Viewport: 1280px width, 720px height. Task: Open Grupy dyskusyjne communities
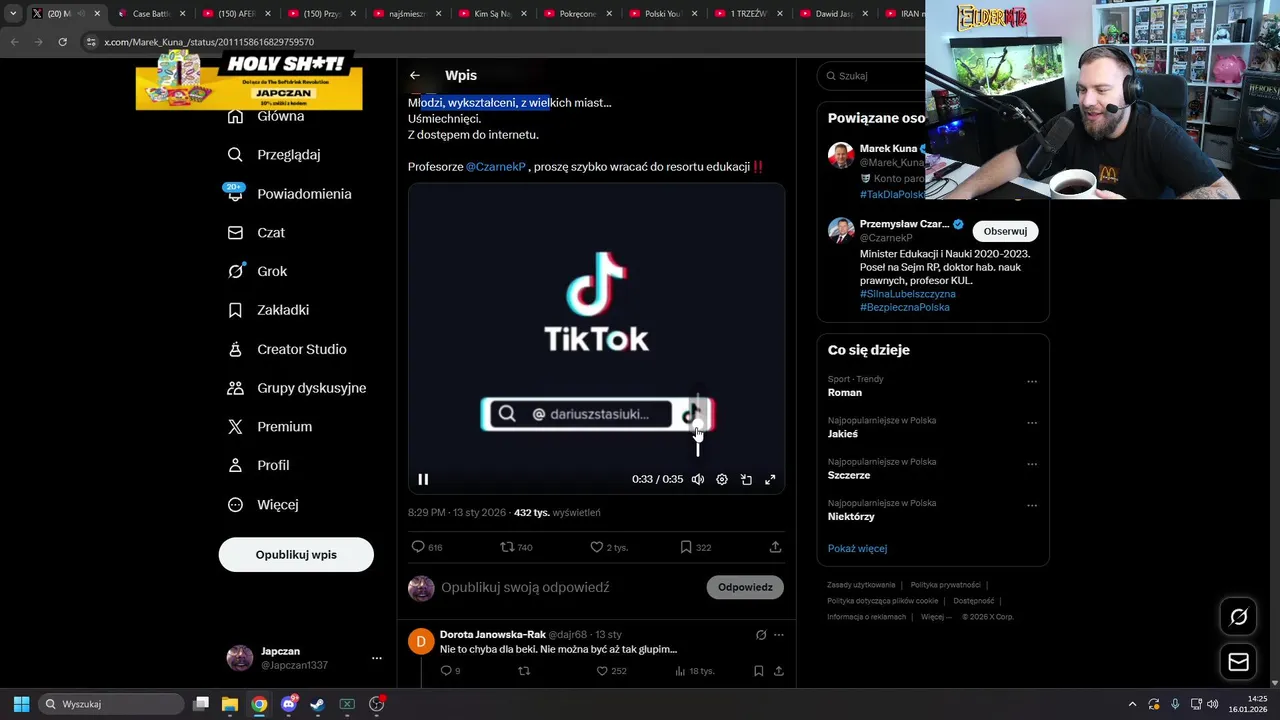[x=296, y=388]
